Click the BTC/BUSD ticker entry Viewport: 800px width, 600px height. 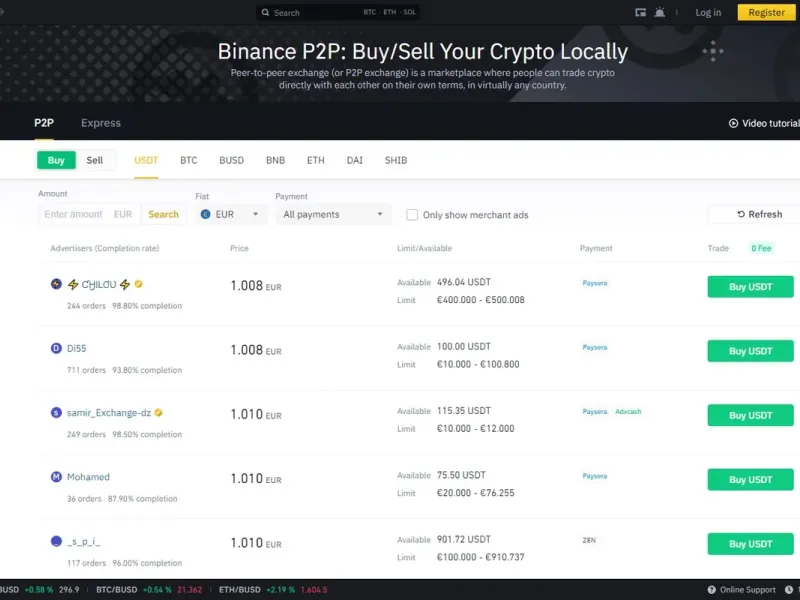(x=149, y=590)
